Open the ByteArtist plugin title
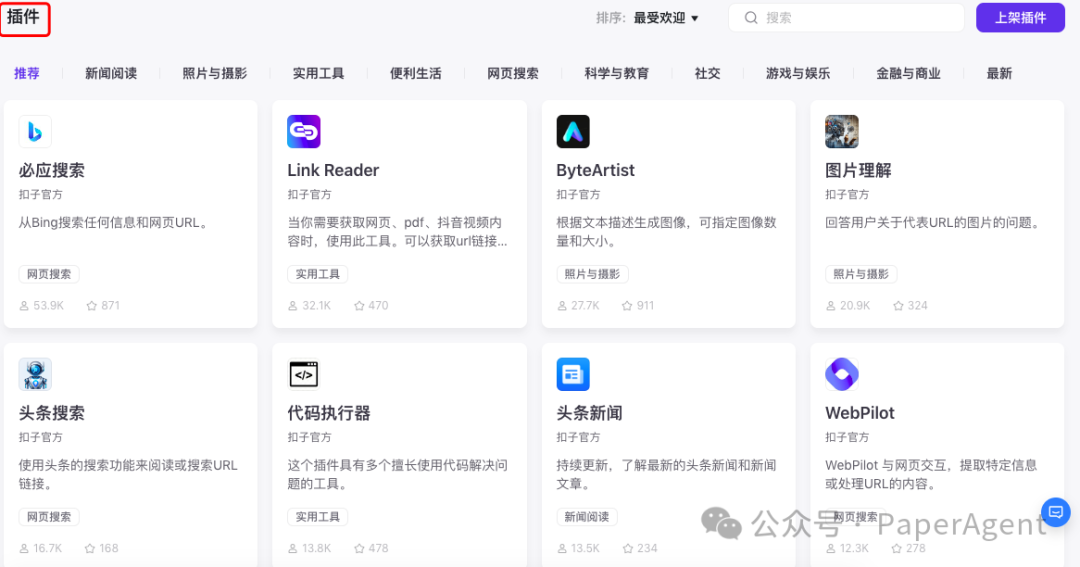This screenshot has height=567, width=1080. tap(596, 170)
